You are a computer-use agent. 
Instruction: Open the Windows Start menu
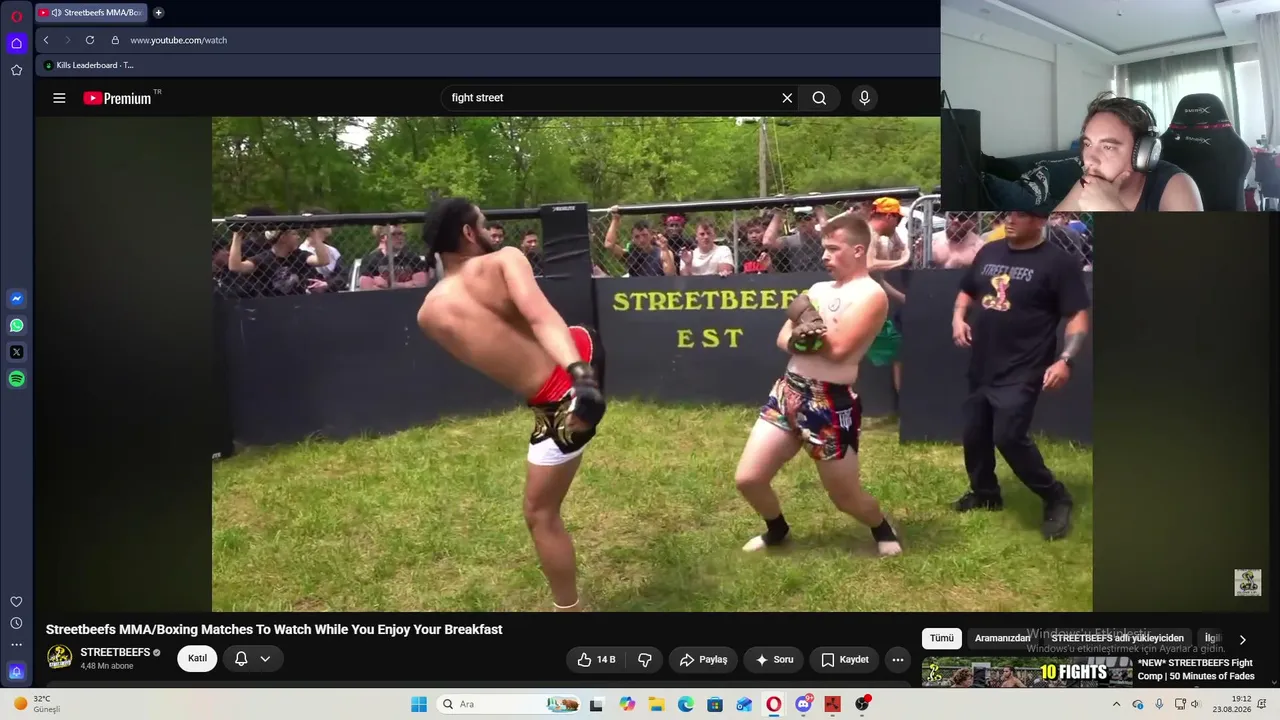419,704
